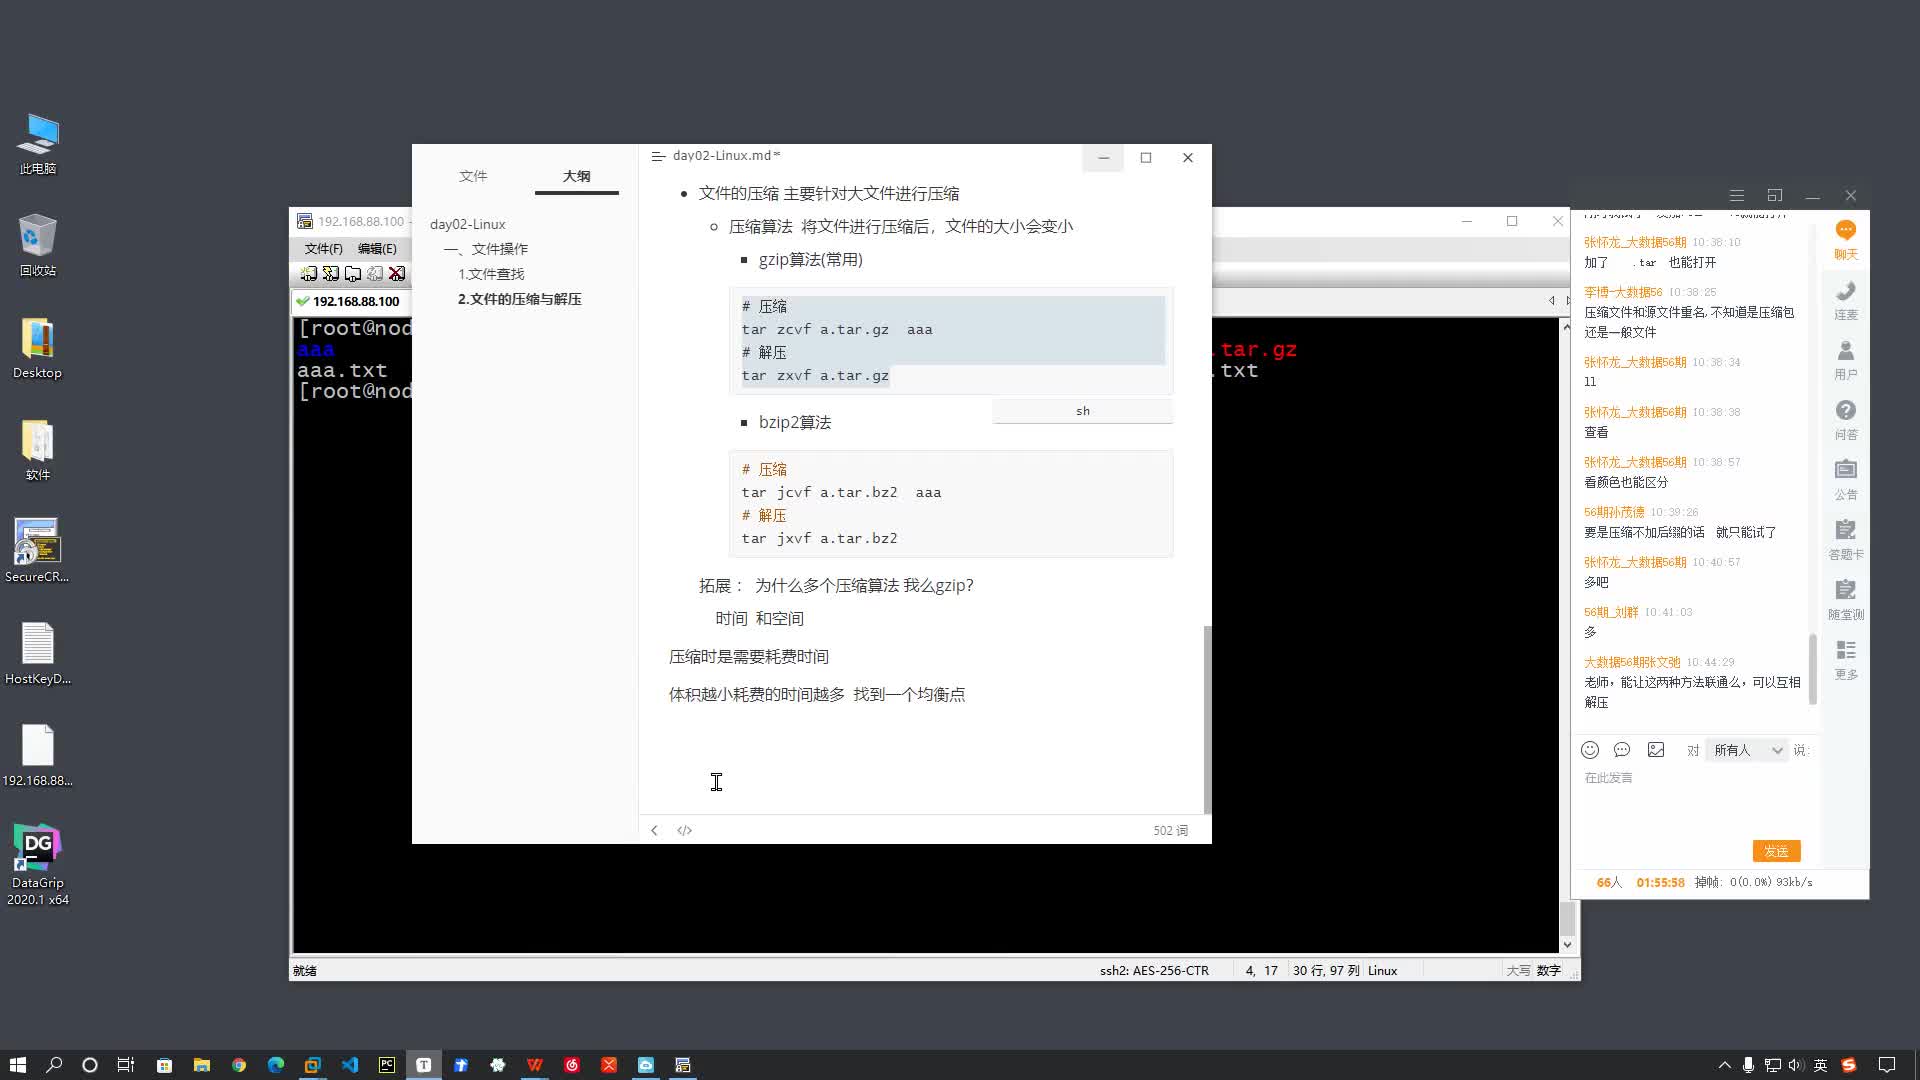
Task: Click the gzip code line 'tar zxvf a.tar.gz'
Action: coord(815,375)
